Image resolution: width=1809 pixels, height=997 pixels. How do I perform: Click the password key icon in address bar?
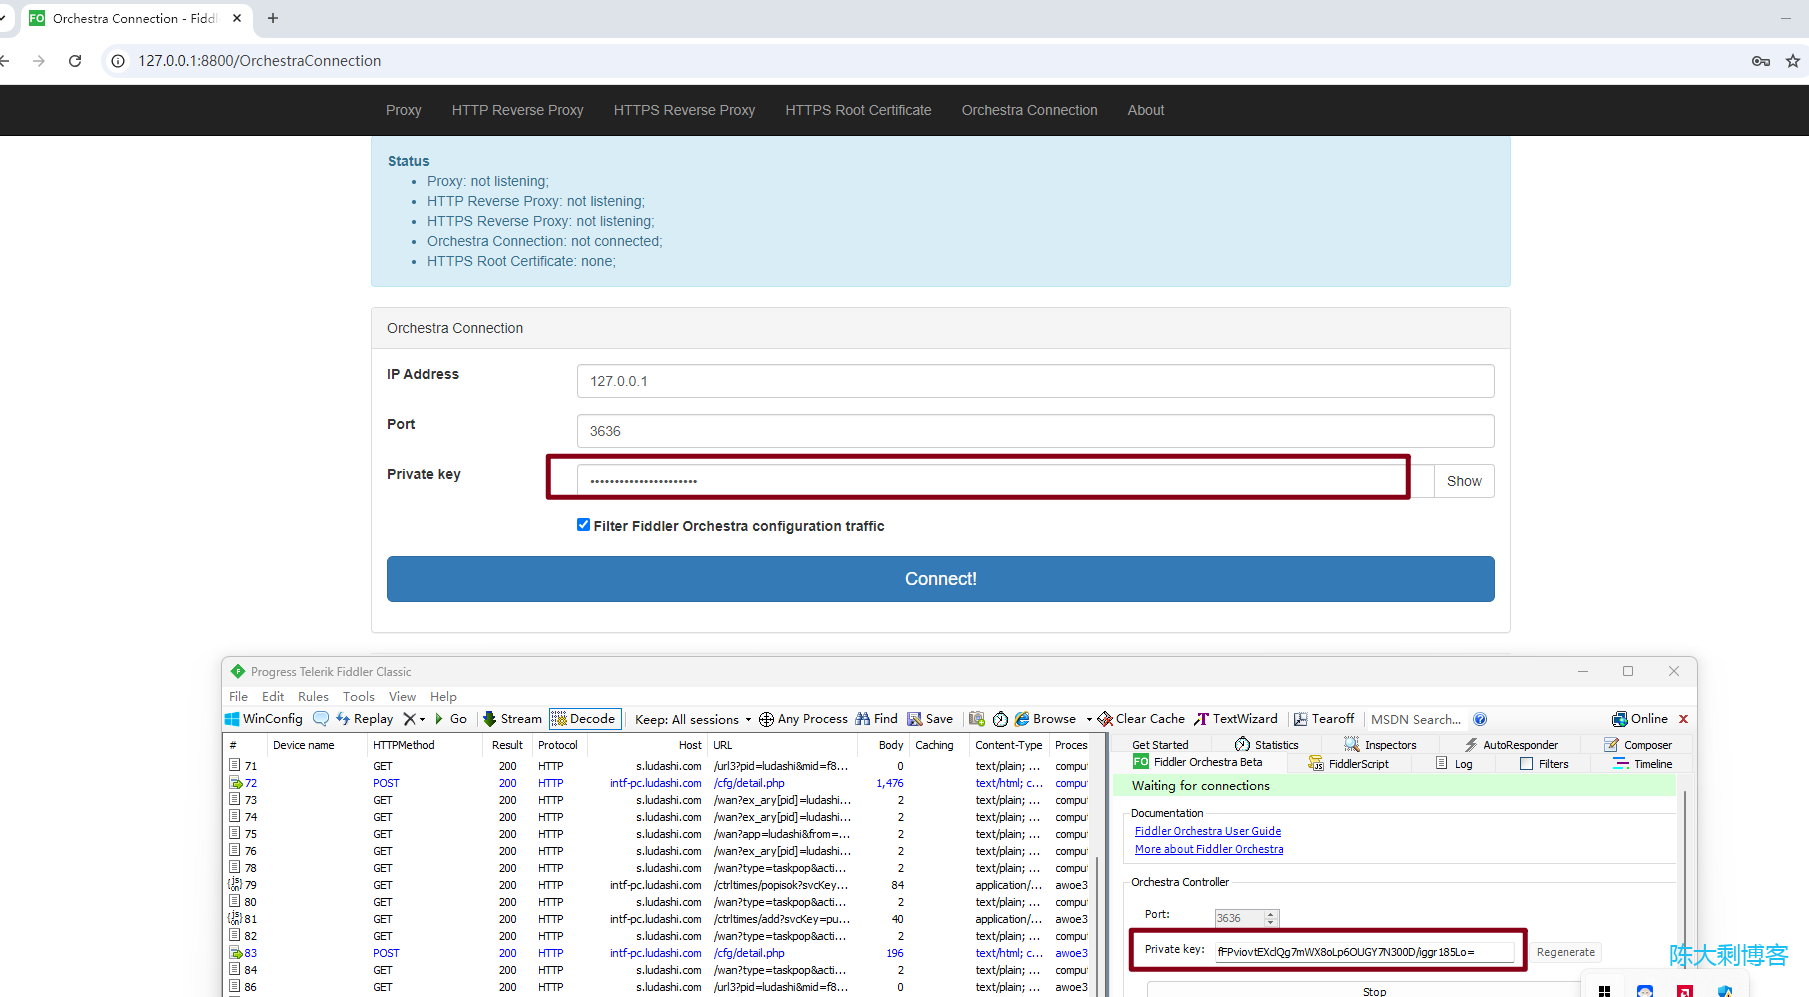(1761, 61)
